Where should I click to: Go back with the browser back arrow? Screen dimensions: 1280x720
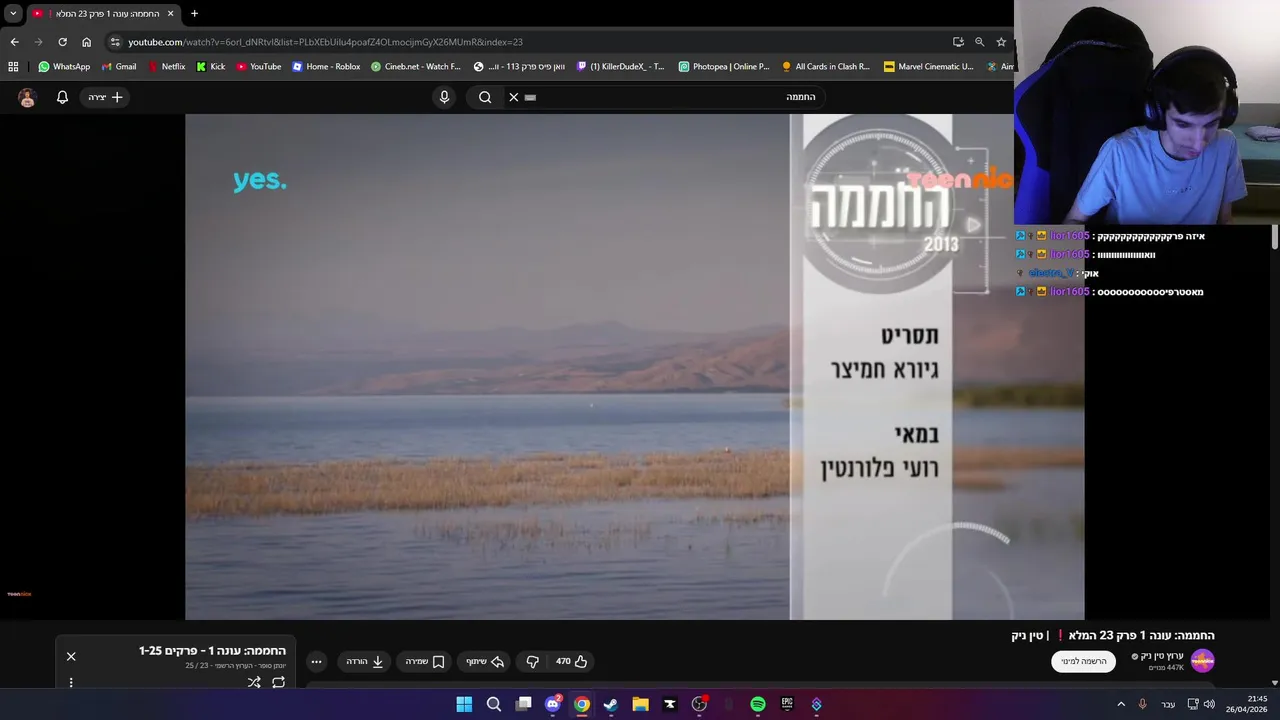[14, 42]
